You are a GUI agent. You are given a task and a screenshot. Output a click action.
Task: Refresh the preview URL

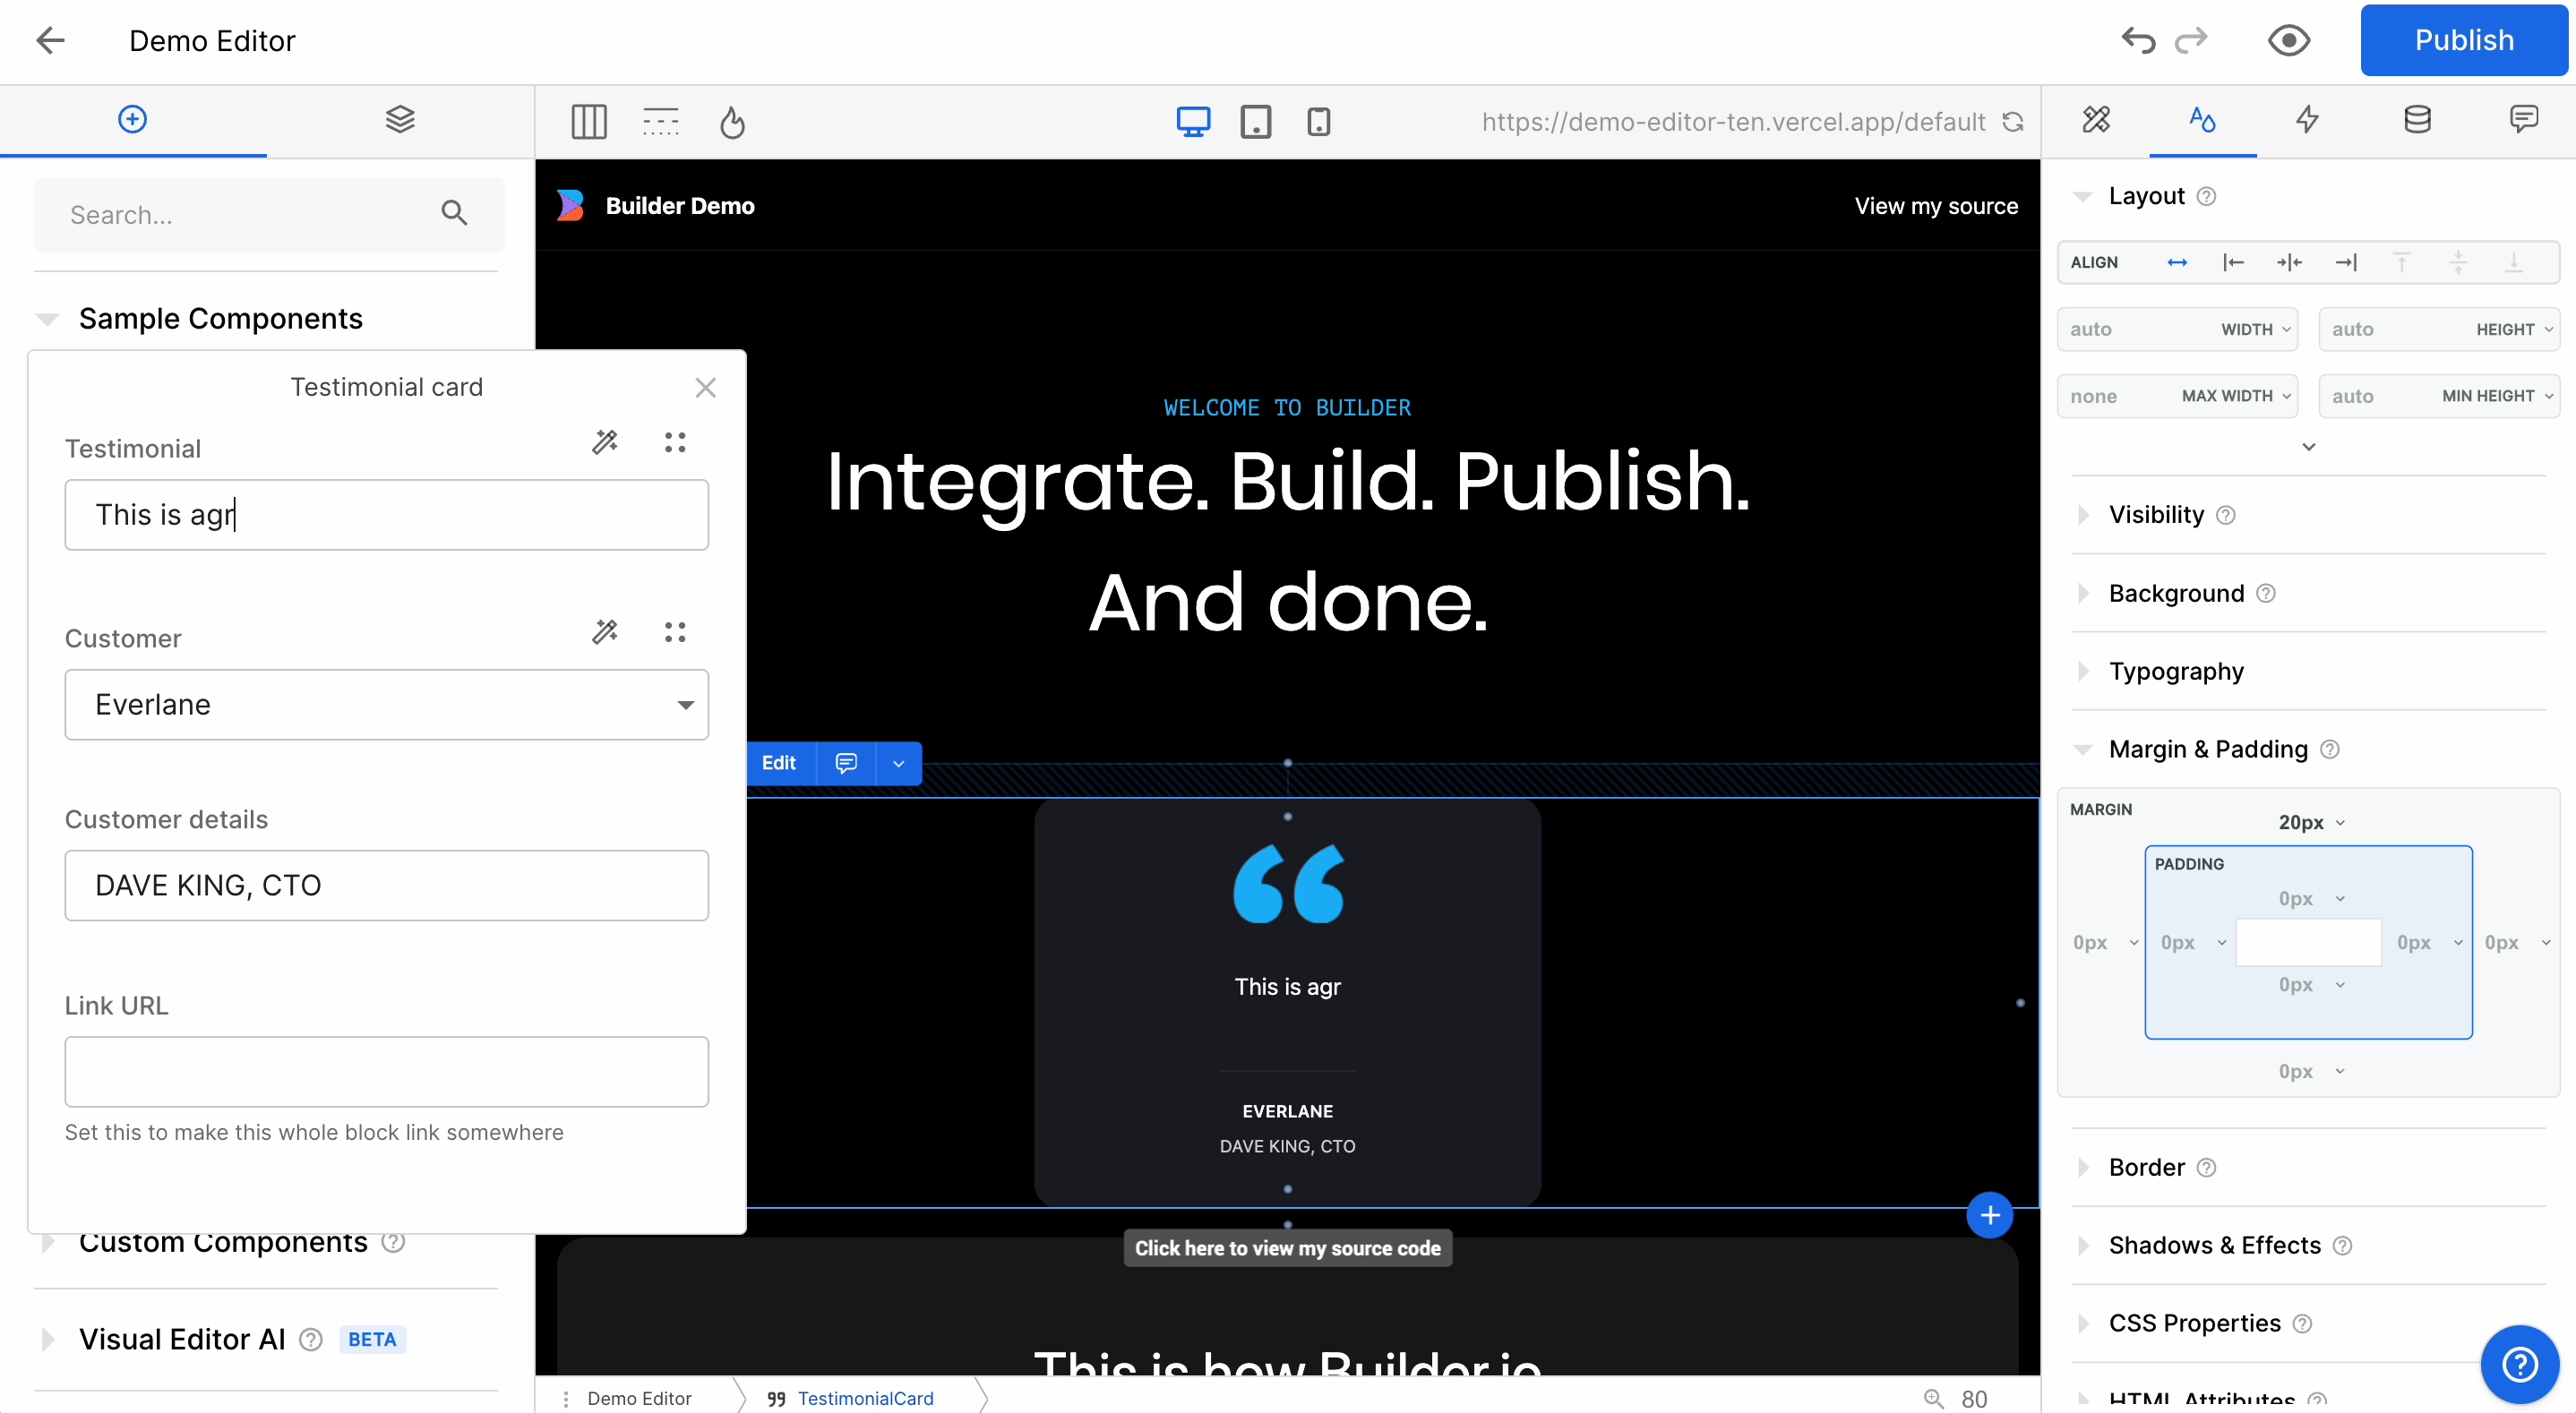2013,122
